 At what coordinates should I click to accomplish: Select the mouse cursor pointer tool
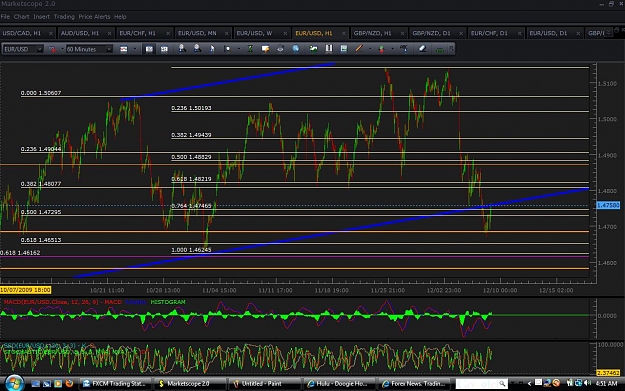(x=212, y=49)
